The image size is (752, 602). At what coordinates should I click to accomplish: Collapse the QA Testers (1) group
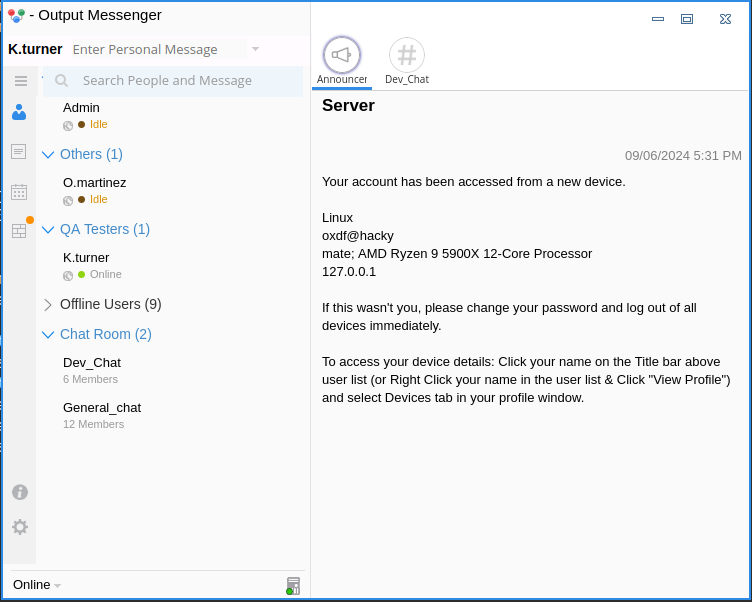click(x=48, y=229)
